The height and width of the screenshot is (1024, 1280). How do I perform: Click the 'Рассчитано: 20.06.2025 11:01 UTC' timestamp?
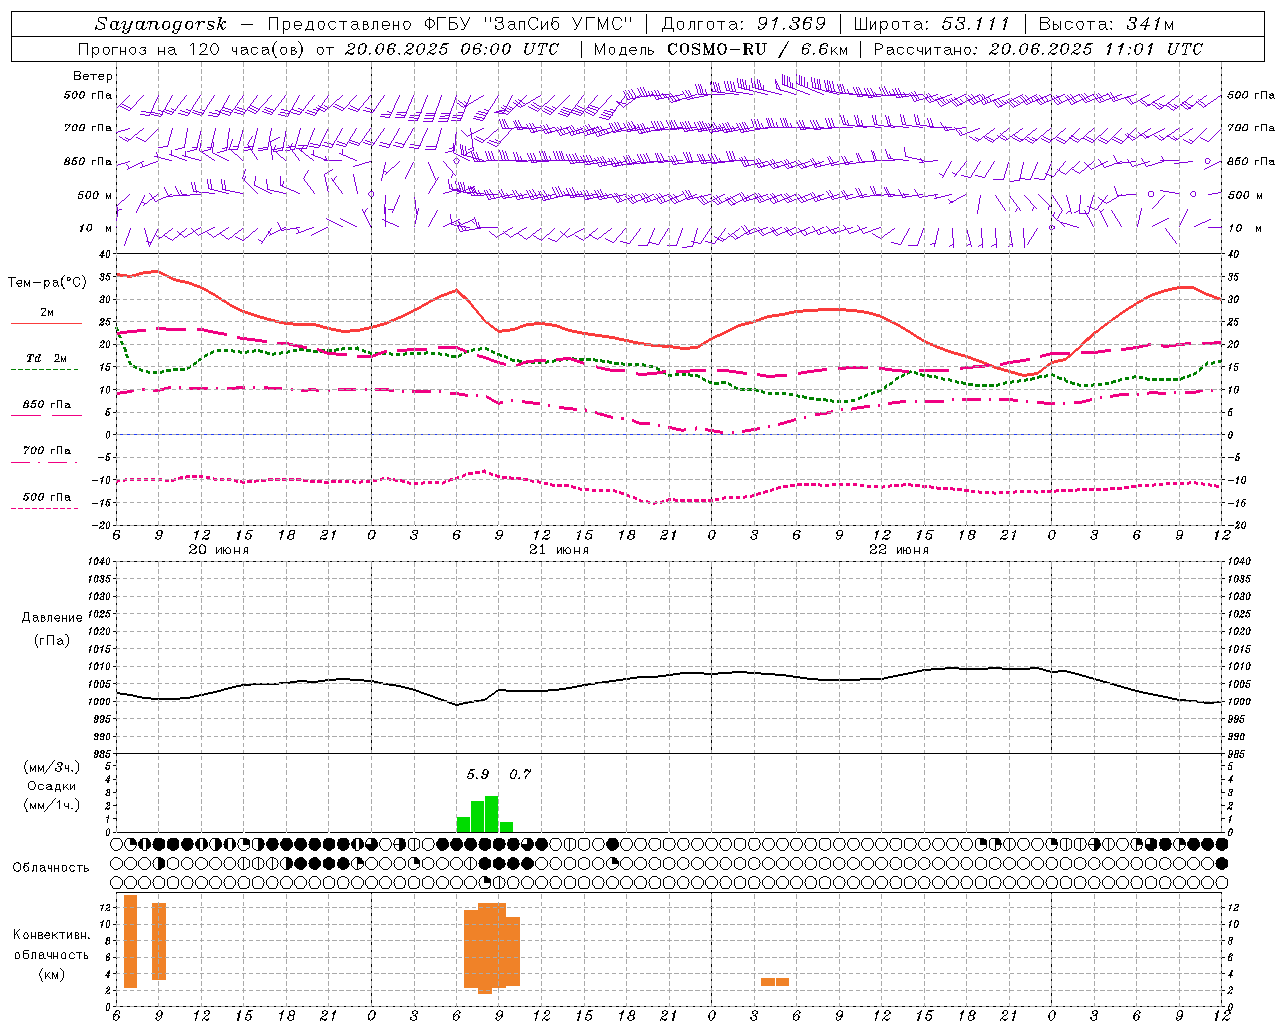tap(1039, 49)
